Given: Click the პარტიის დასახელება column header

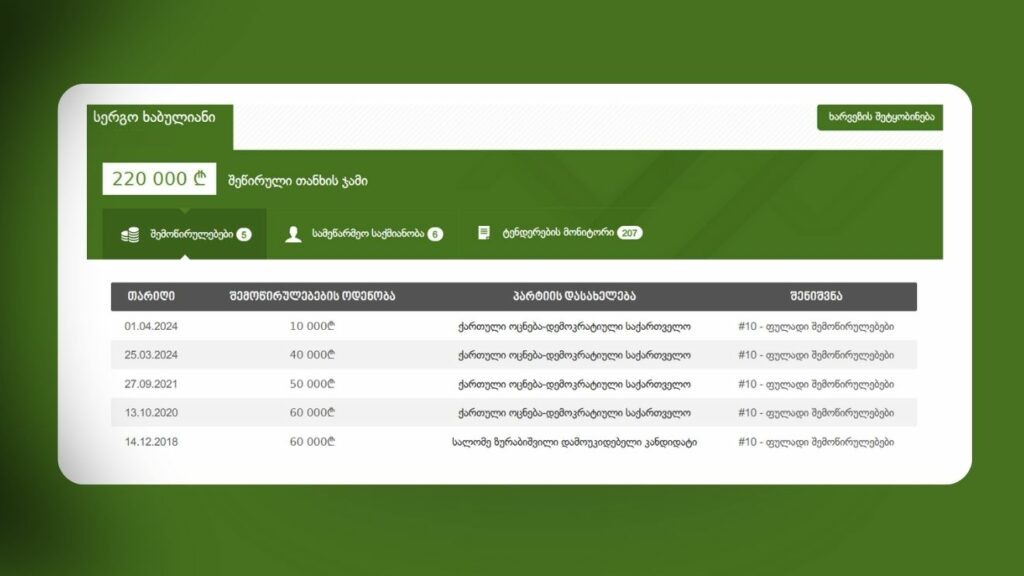Looking at the screenshot, I should click(572, 296).
